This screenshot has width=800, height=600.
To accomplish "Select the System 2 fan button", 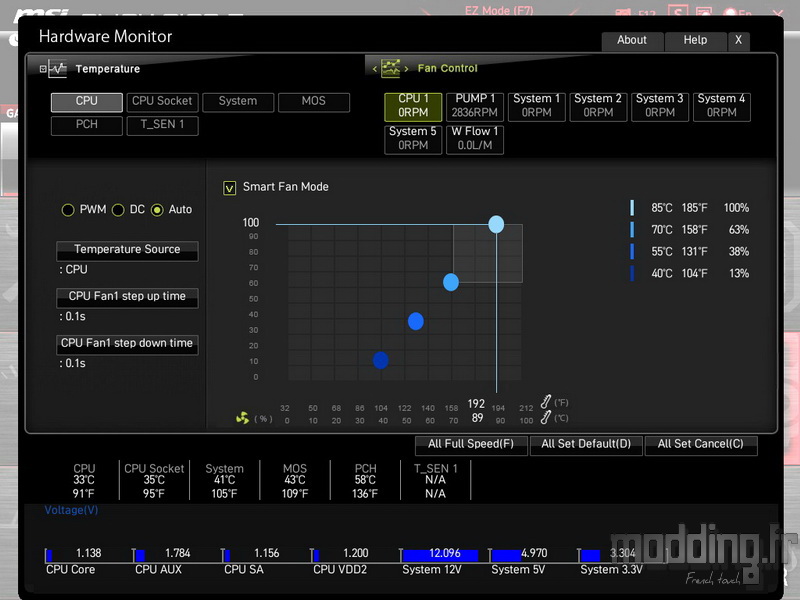I will [x=598, y=106].
